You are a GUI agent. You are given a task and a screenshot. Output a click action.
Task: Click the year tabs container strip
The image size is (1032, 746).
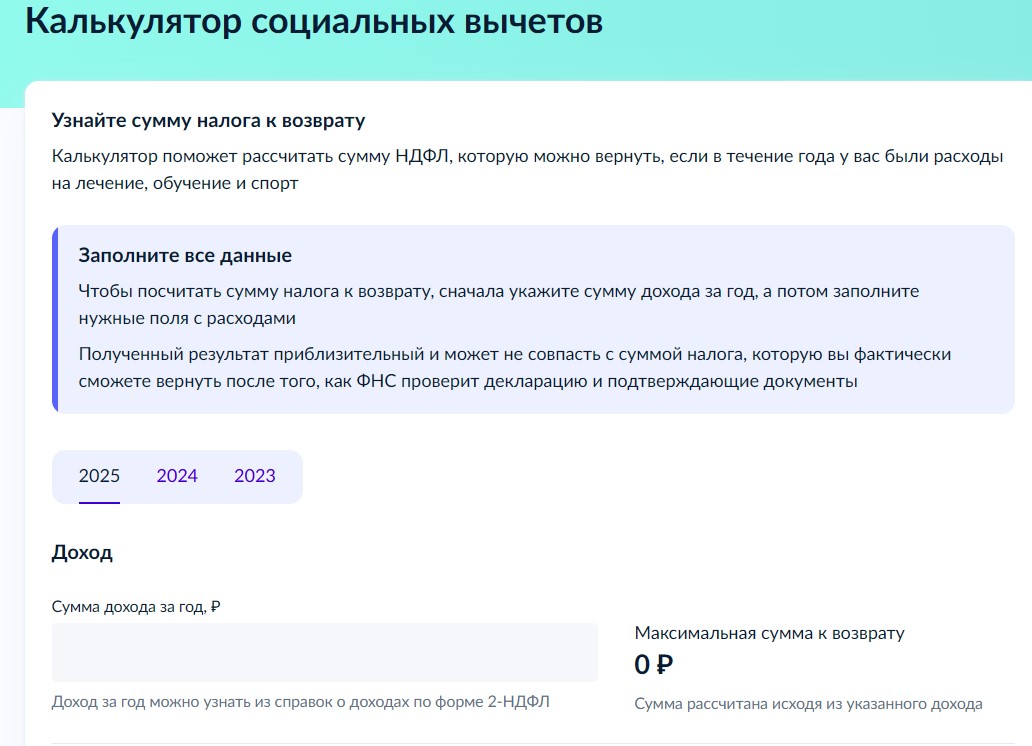tap(176, 476)
